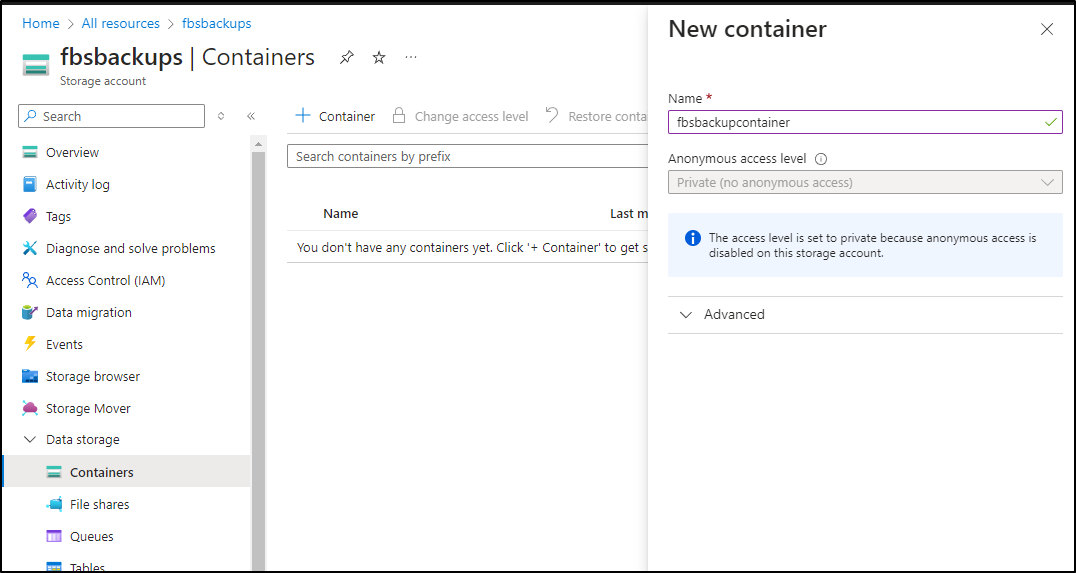Click the Containers icon in sidebar

[x=54, y=472]
